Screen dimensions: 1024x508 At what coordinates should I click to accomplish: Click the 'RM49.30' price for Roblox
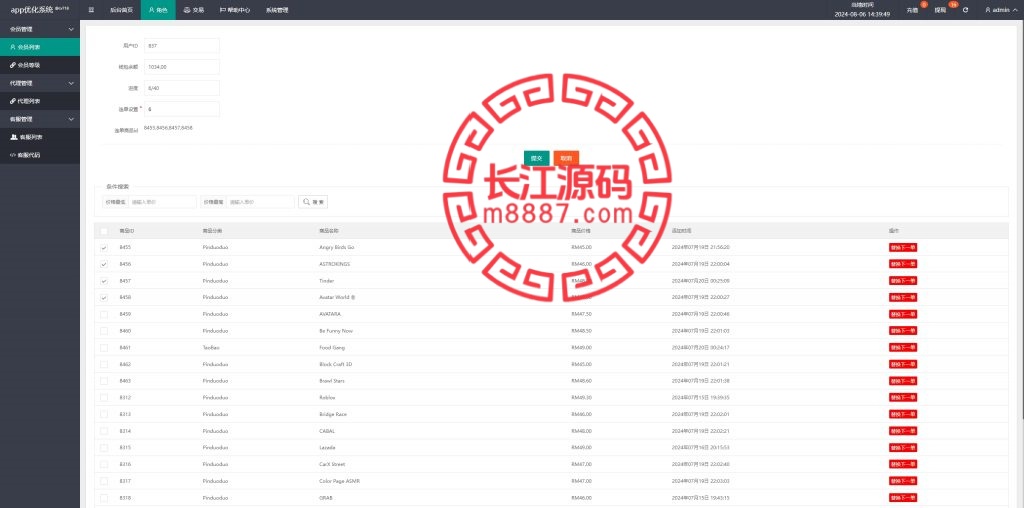pyautogui.click(x=581, y=398)
